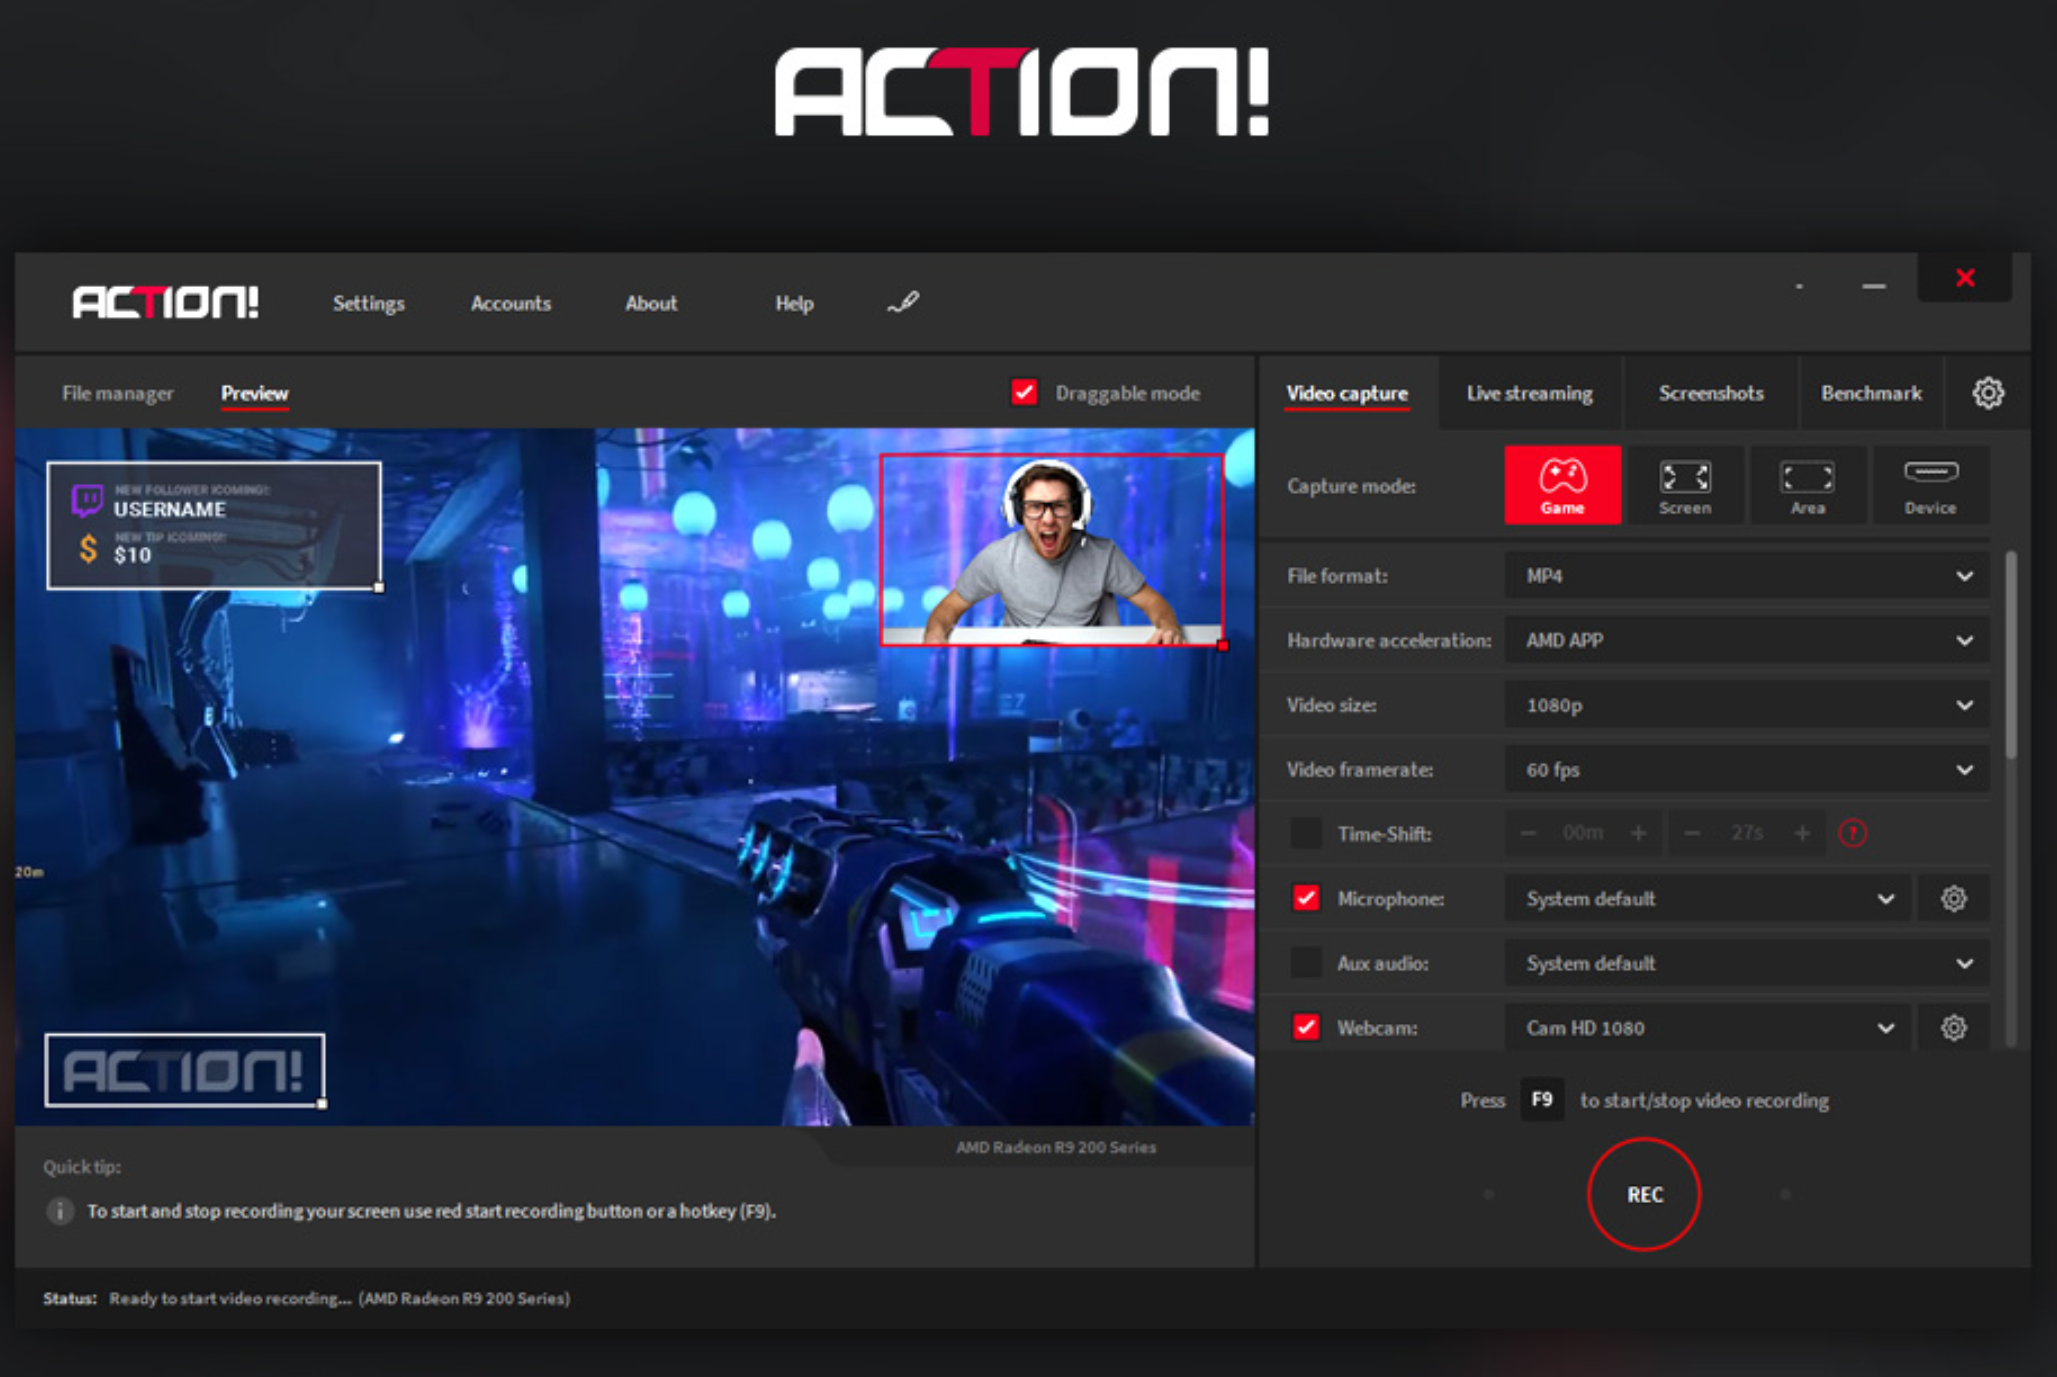Select the Area capture mode
Image resolution: width=2057 pixels, height=1377 pixels.
coord(1807,485)
